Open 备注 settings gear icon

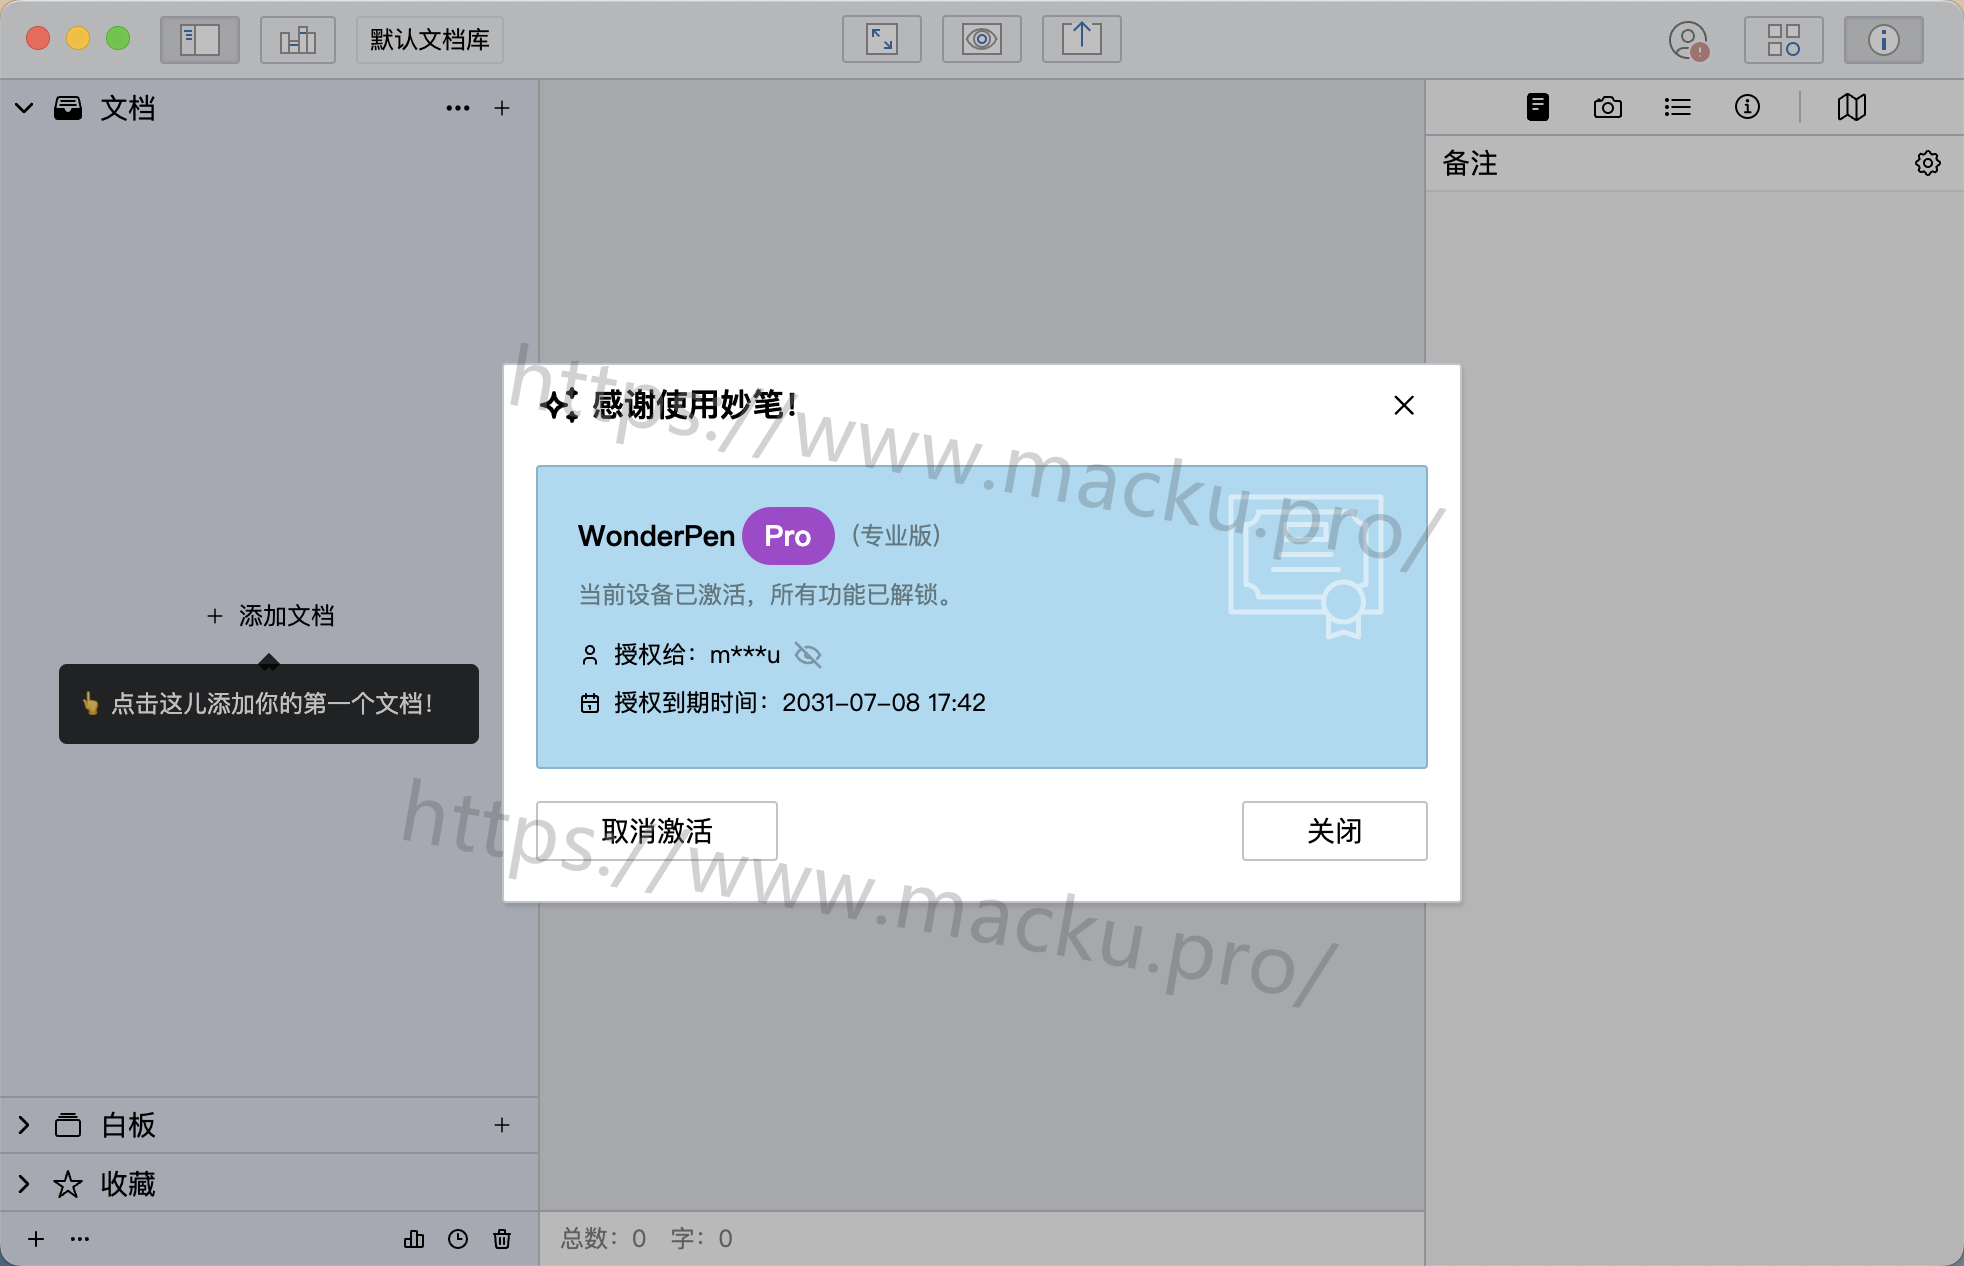tap(1928, 163)
